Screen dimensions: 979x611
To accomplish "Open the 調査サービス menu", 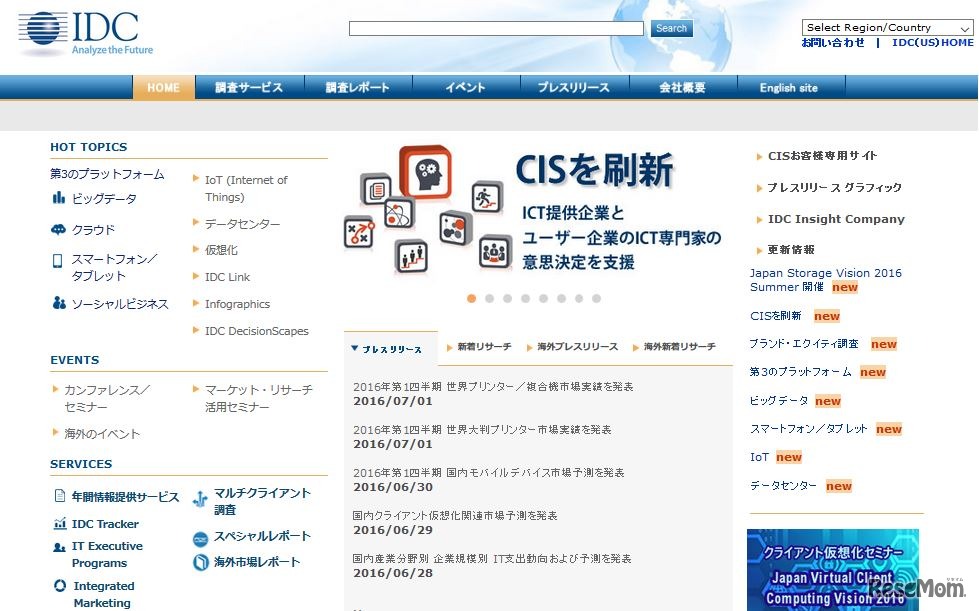I will click(249, 87).
